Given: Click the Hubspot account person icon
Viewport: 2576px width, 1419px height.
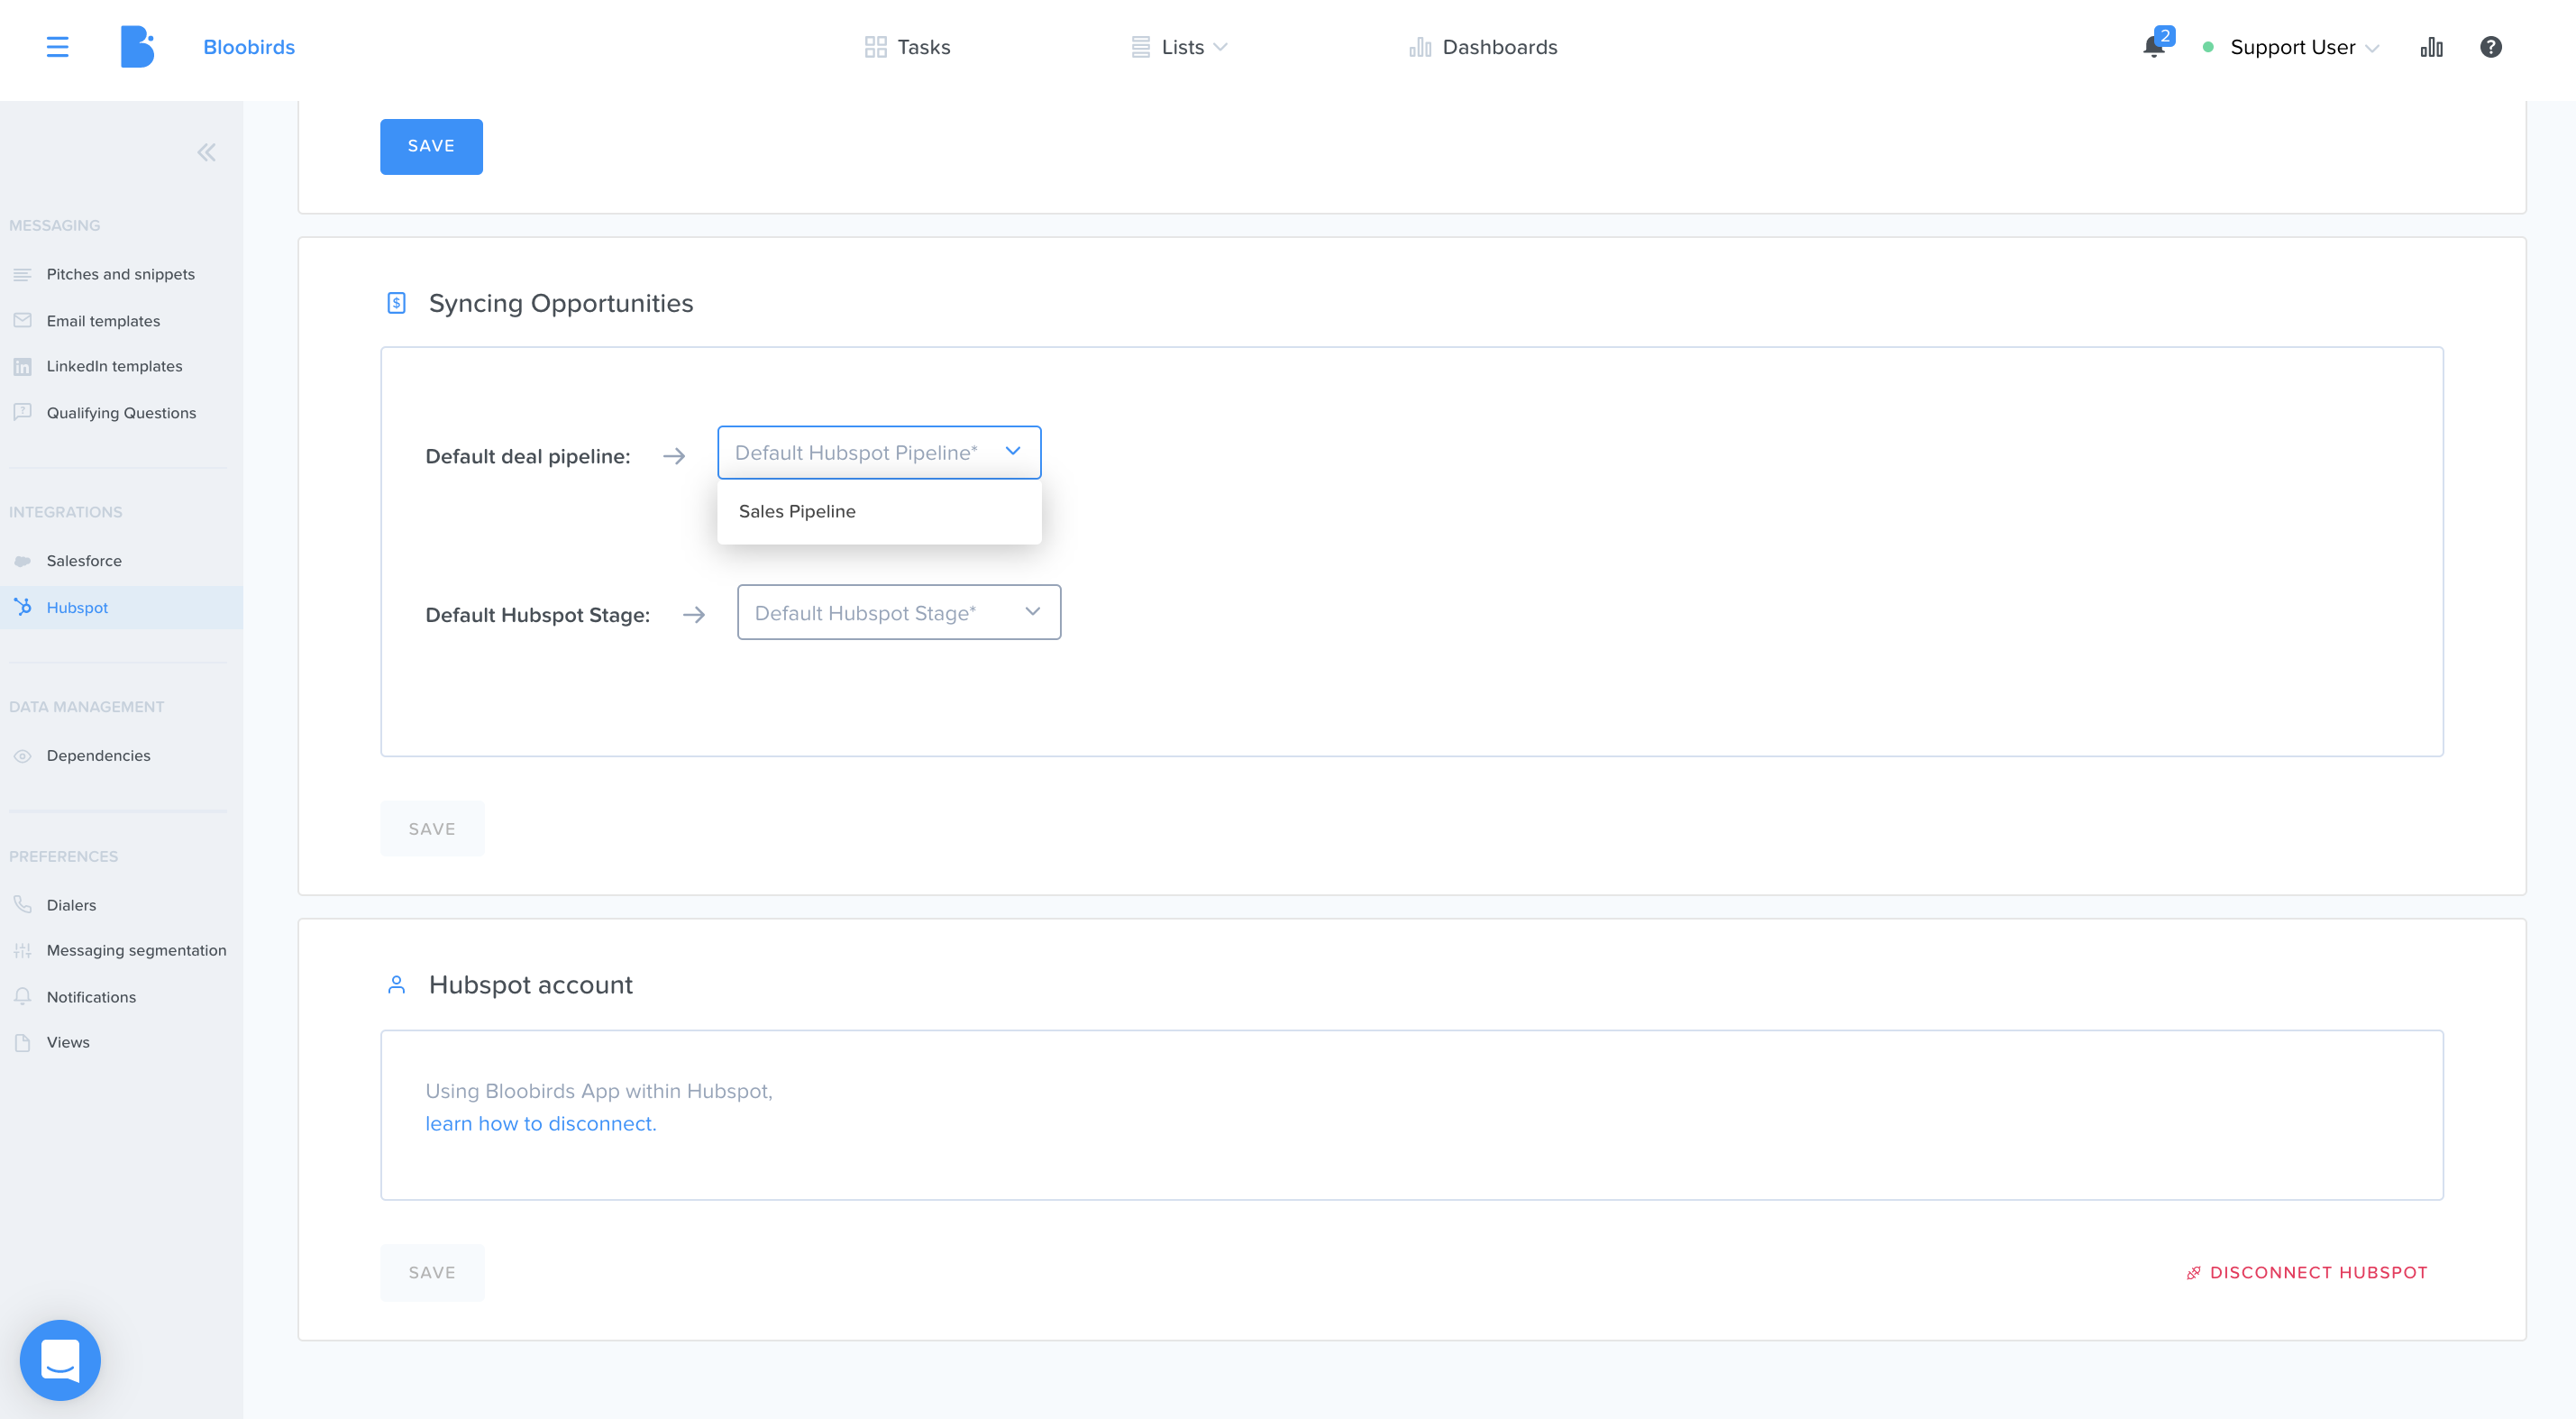Looking at the screenshot, I should (x=396, y=985).
